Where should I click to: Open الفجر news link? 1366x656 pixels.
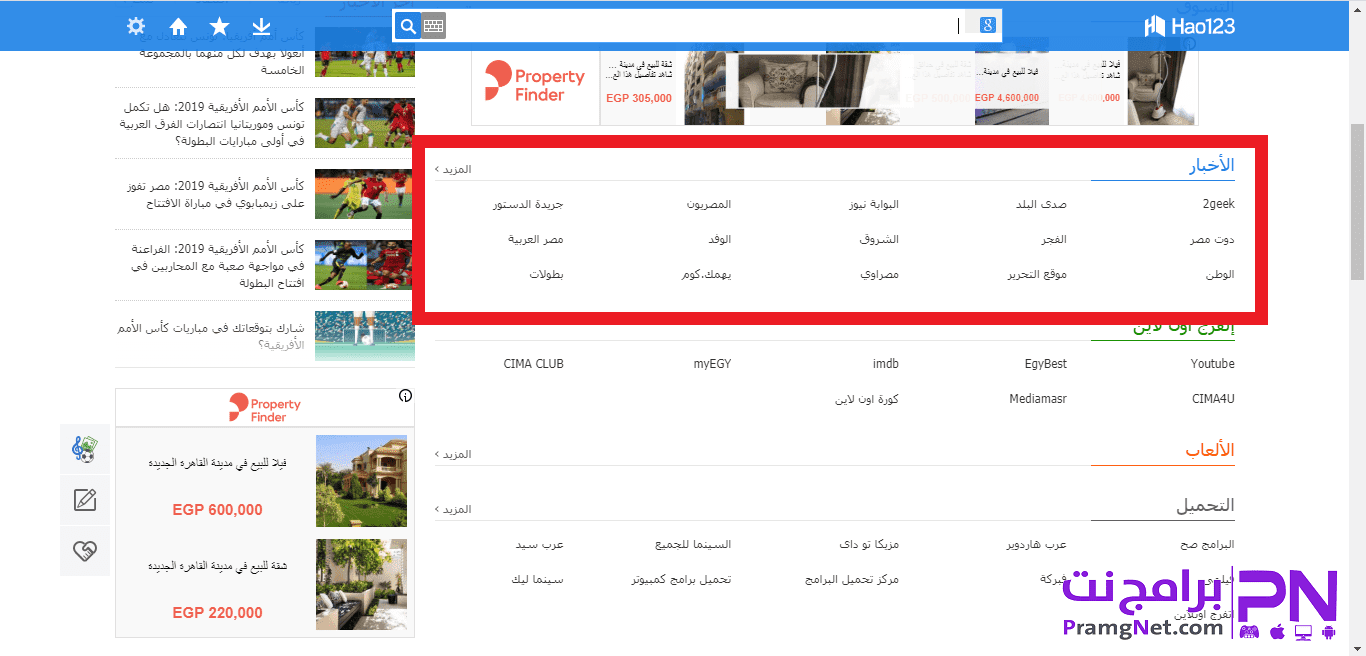point(1053,239)
